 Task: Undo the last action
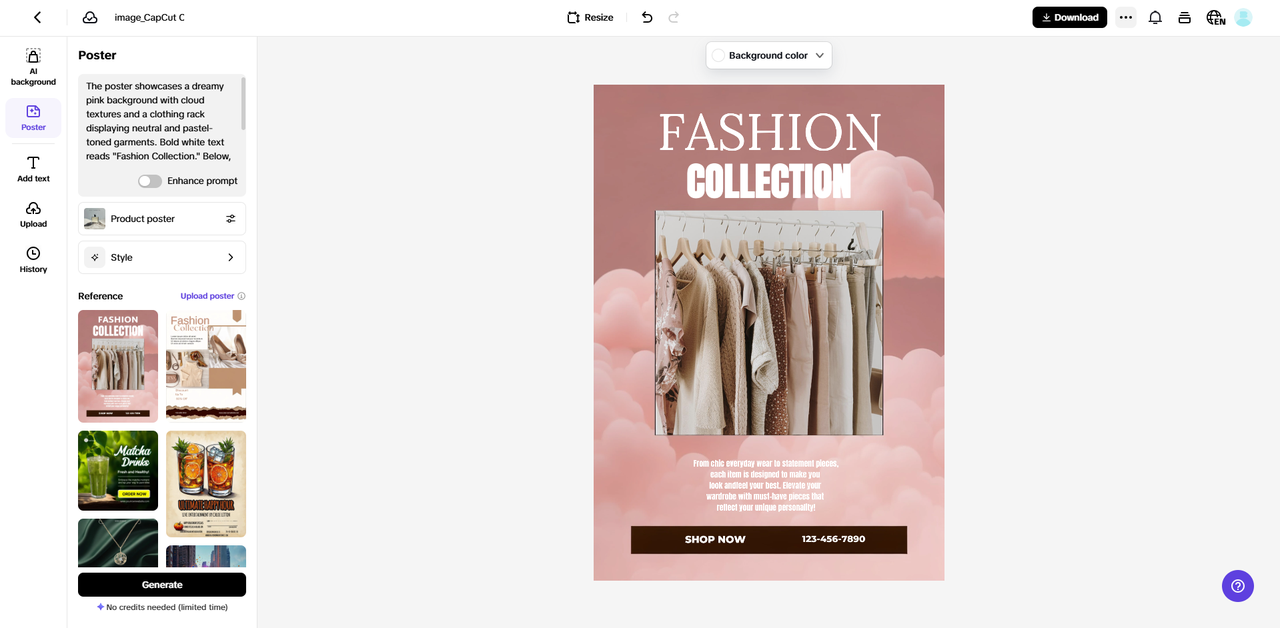[647, 17]
